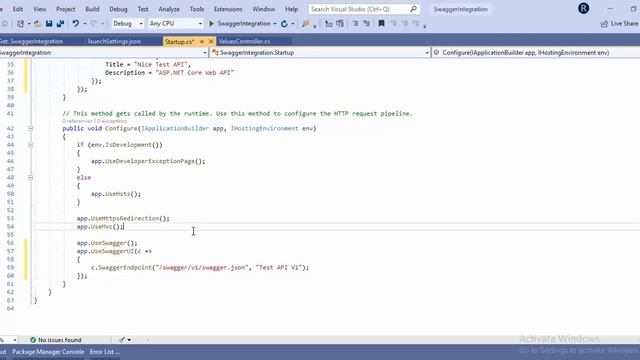Viewport: 640px width, 360px height.
Task: Click the app.UseSwagger() line of code
Action: [107, 243]
